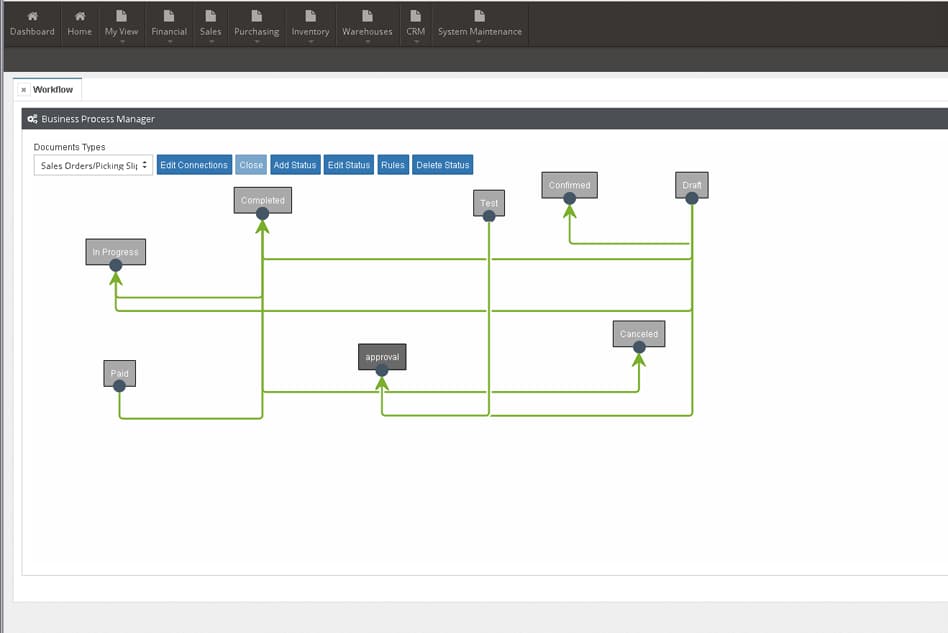The image size is (948, 633).
Task: Click the Warehouses document icon
Action: [x=367, y=16]
